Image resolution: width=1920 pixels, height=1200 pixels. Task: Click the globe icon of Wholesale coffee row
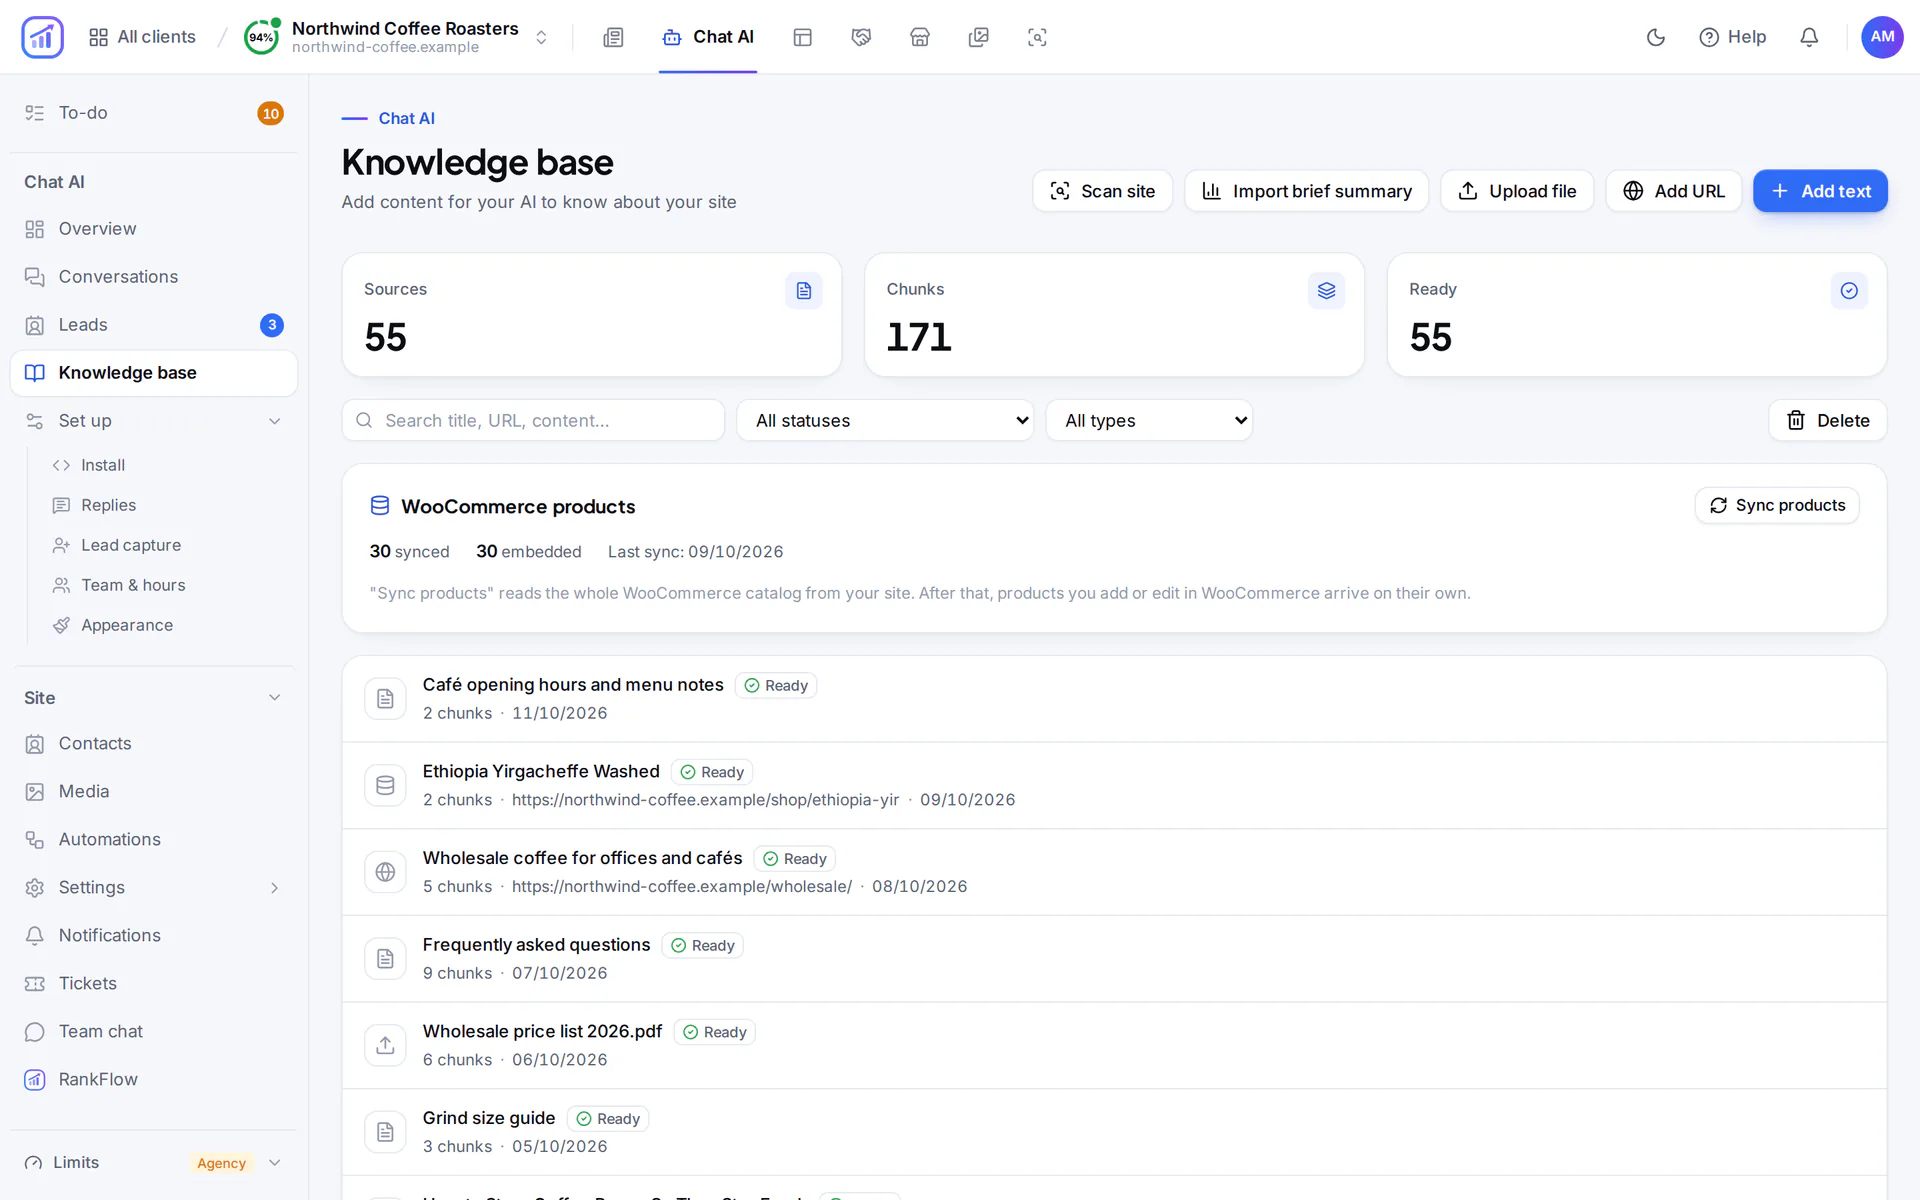(385, 872)
